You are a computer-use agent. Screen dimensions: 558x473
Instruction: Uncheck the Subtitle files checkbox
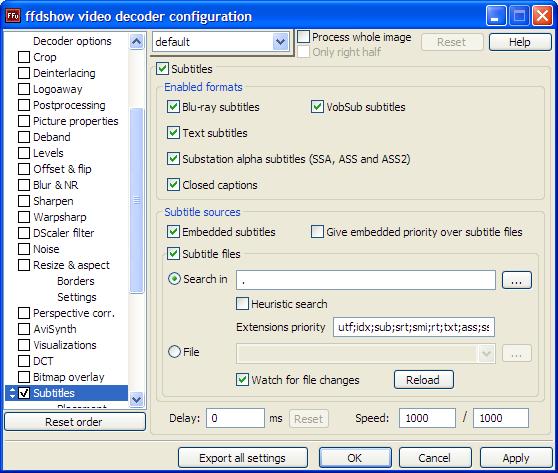pos(173,254)
